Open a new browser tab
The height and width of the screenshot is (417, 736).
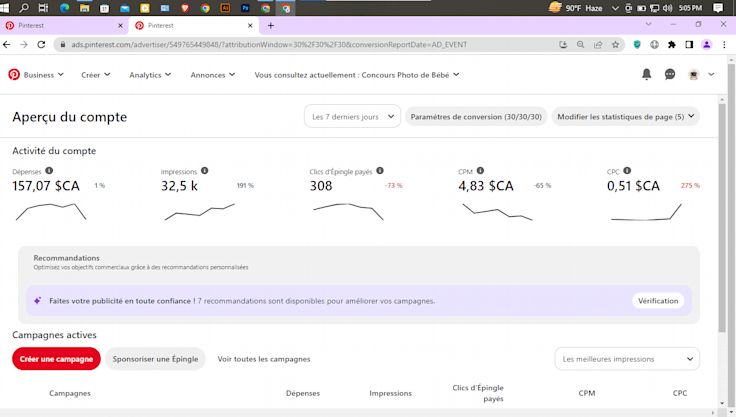[271, 25]
